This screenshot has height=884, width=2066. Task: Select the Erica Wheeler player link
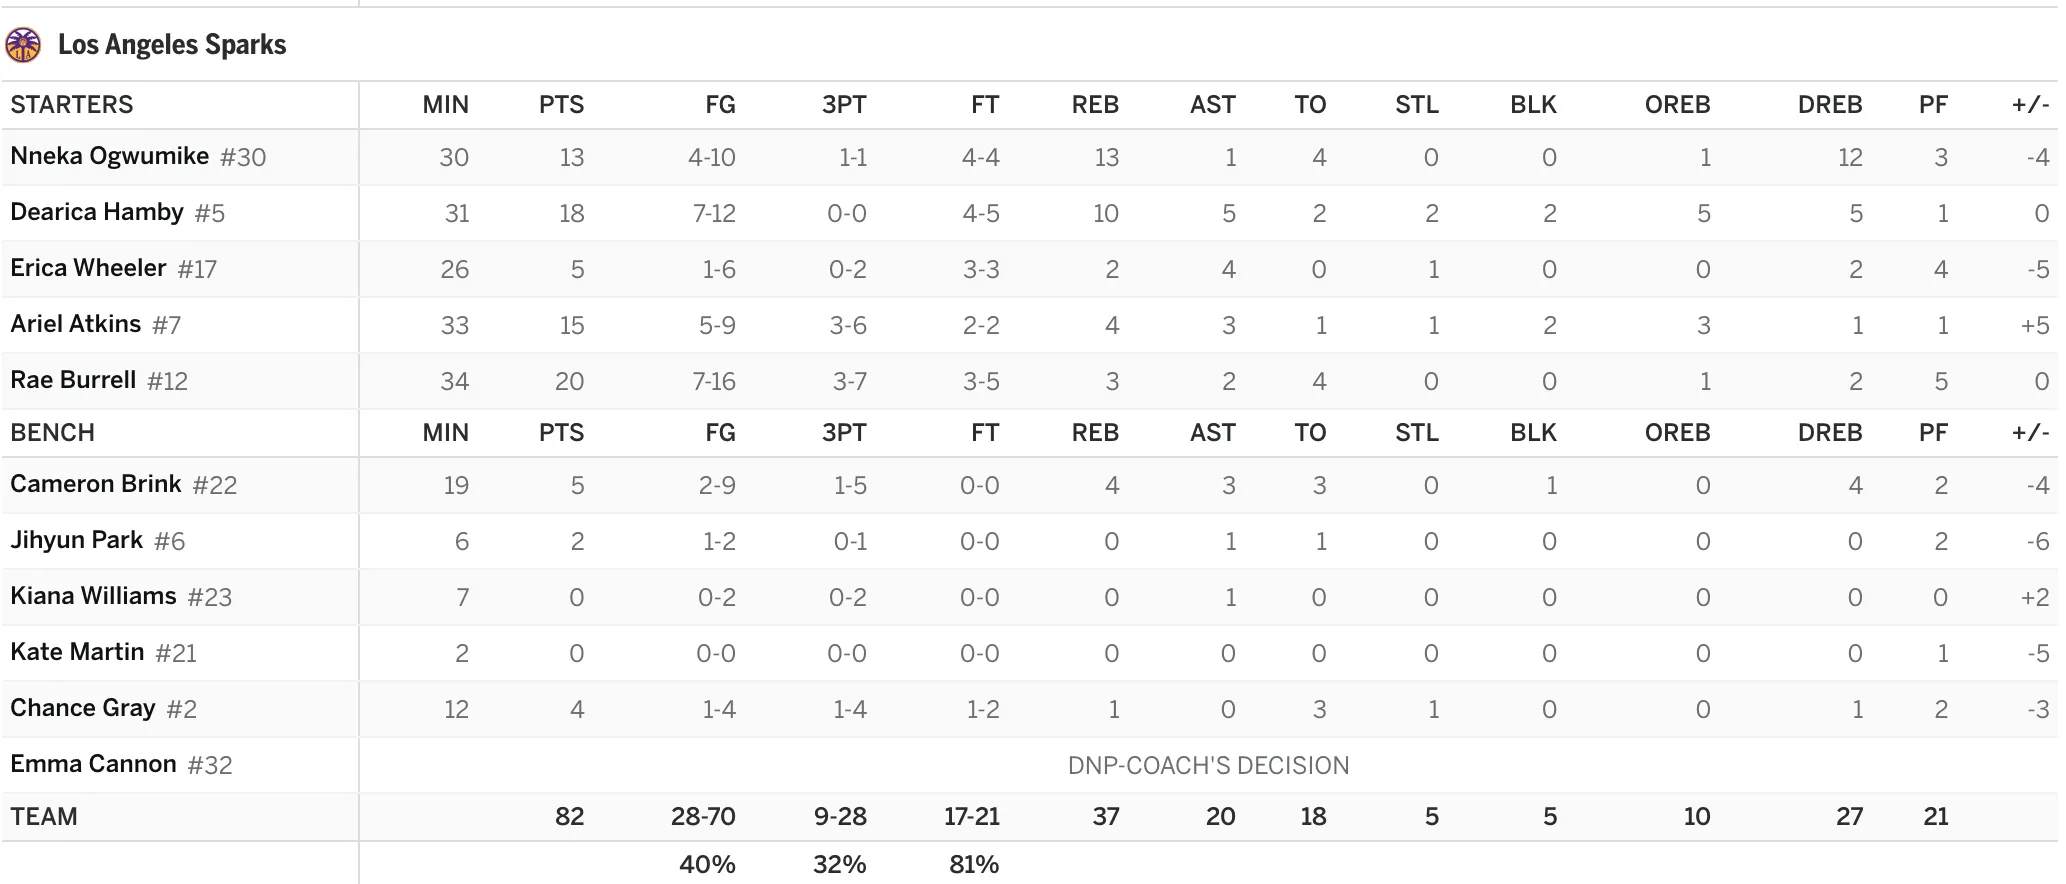click(88, 268)
